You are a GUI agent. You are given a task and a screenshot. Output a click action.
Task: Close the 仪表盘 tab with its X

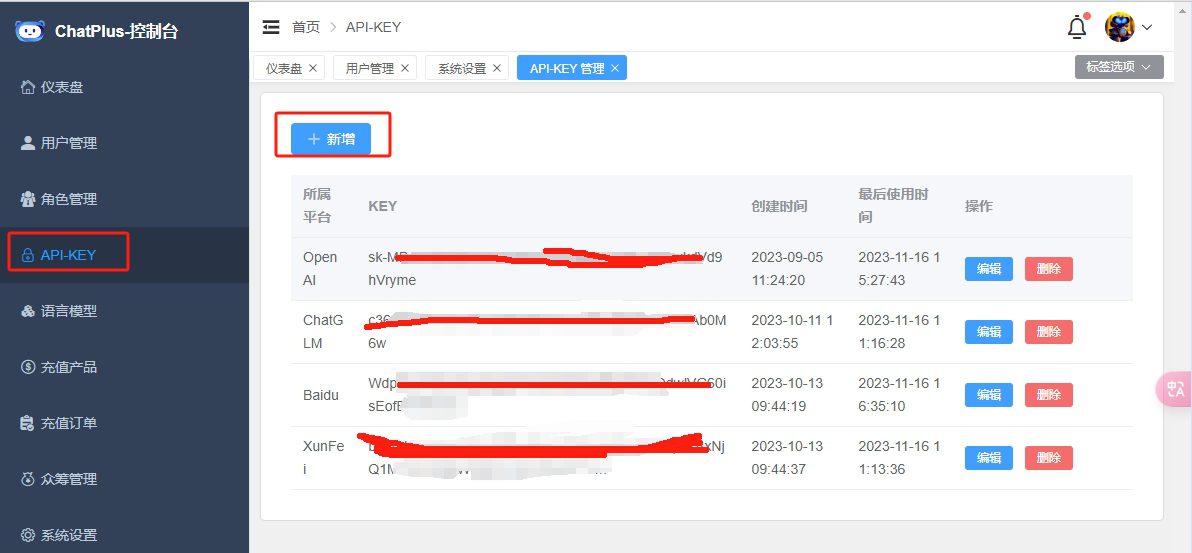click(313, 68)
